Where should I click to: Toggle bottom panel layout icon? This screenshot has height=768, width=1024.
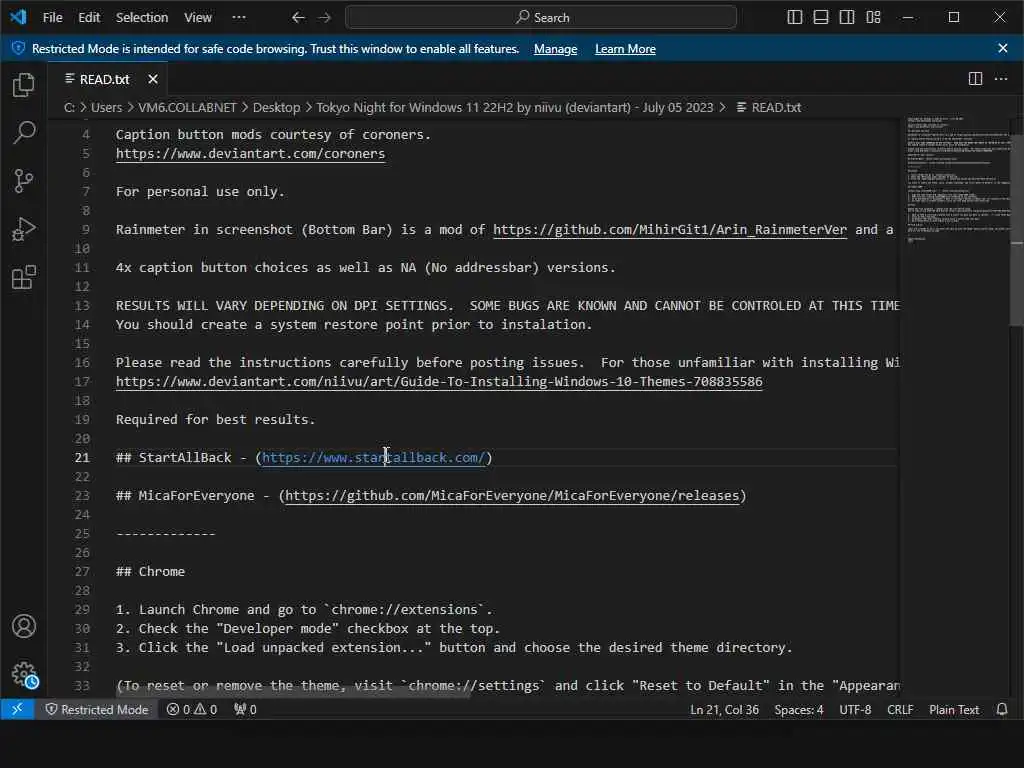tap(821, 18)
